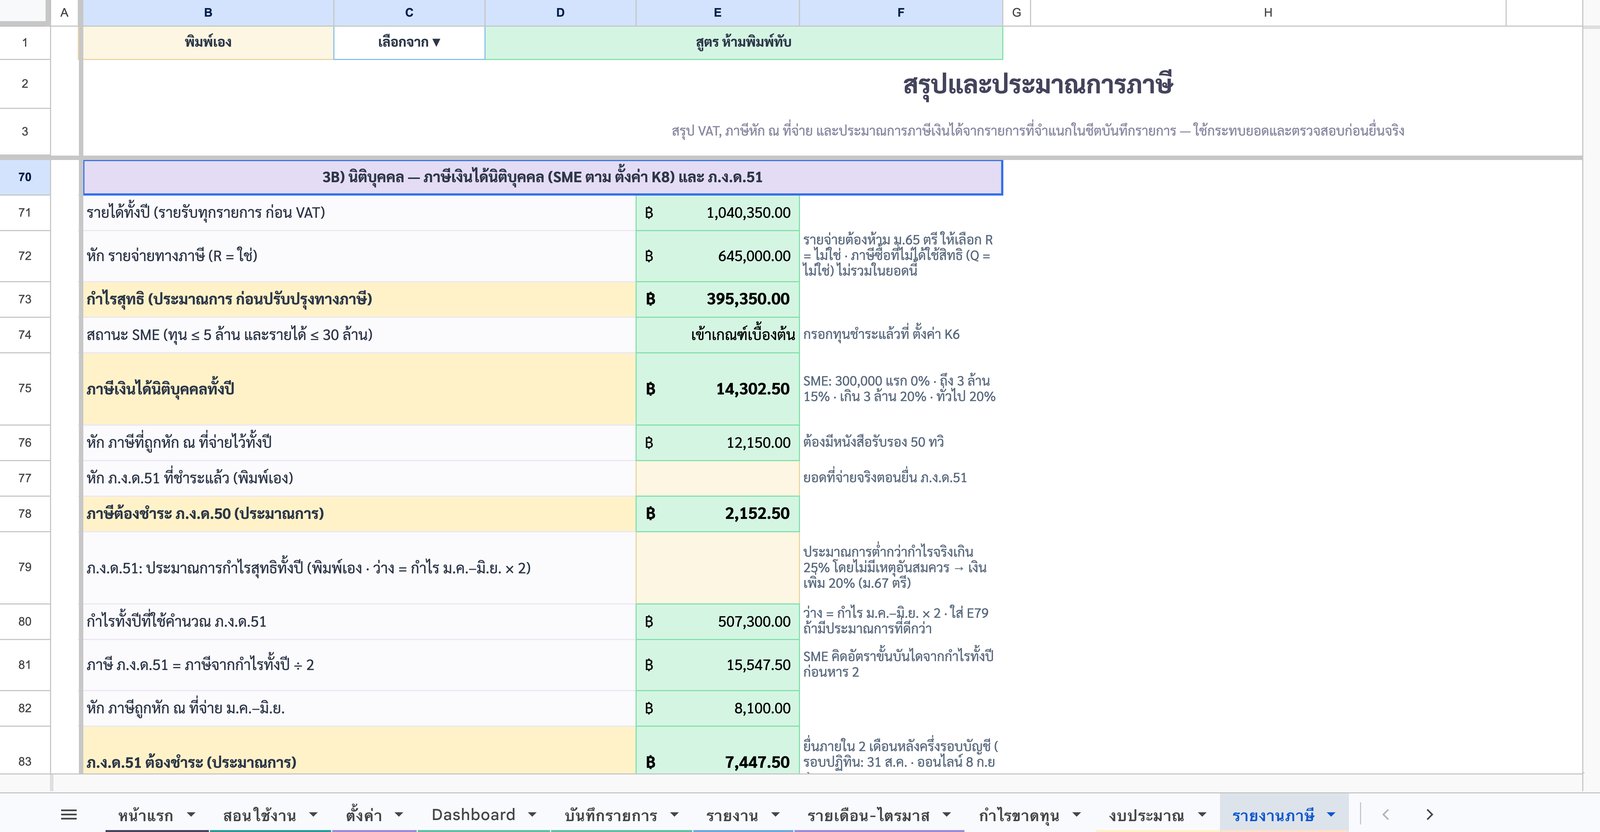This screenshot has width=1600, height=832.
Task: Click the empty ภ.ง.ด.51 profit estimate input cell in row 79
Action: click(718, 568)
